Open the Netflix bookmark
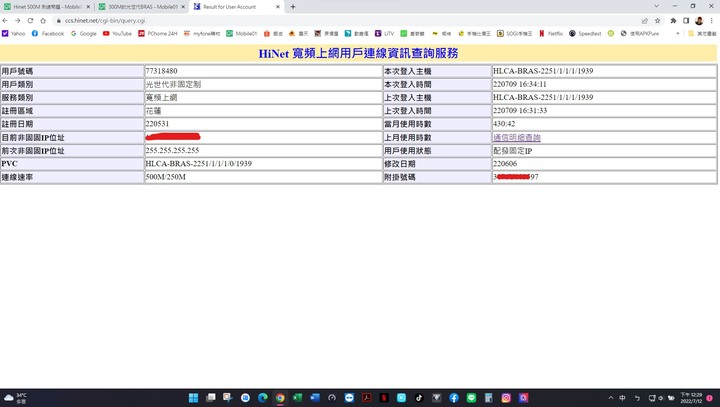The width and height of the screenshot is (720, 407). coord(551,34)
